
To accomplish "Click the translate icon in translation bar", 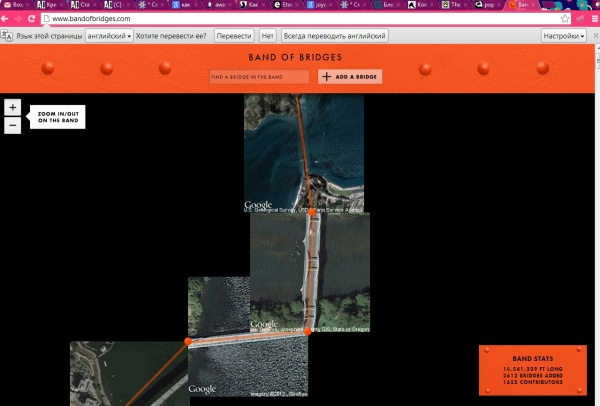I will [x=7, y=36].
